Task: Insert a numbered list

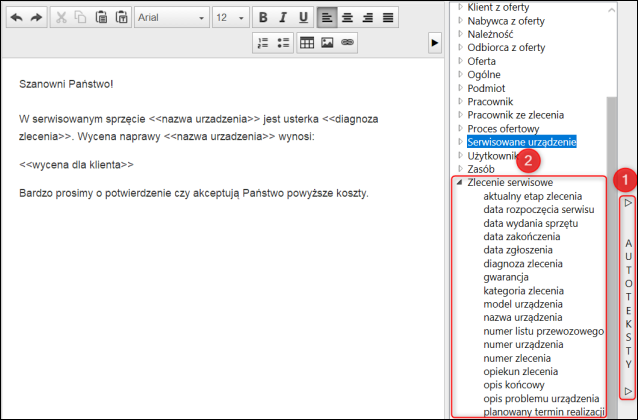Action: coord(263,43)
